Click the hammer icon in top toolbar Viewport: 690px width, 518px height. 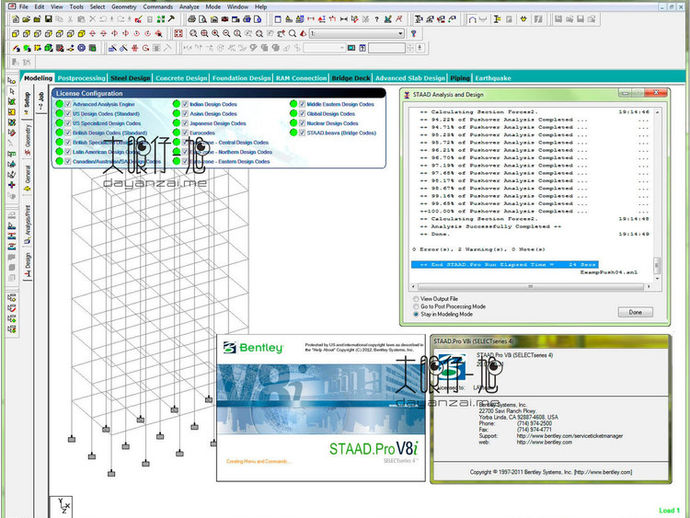coord(172,19)
